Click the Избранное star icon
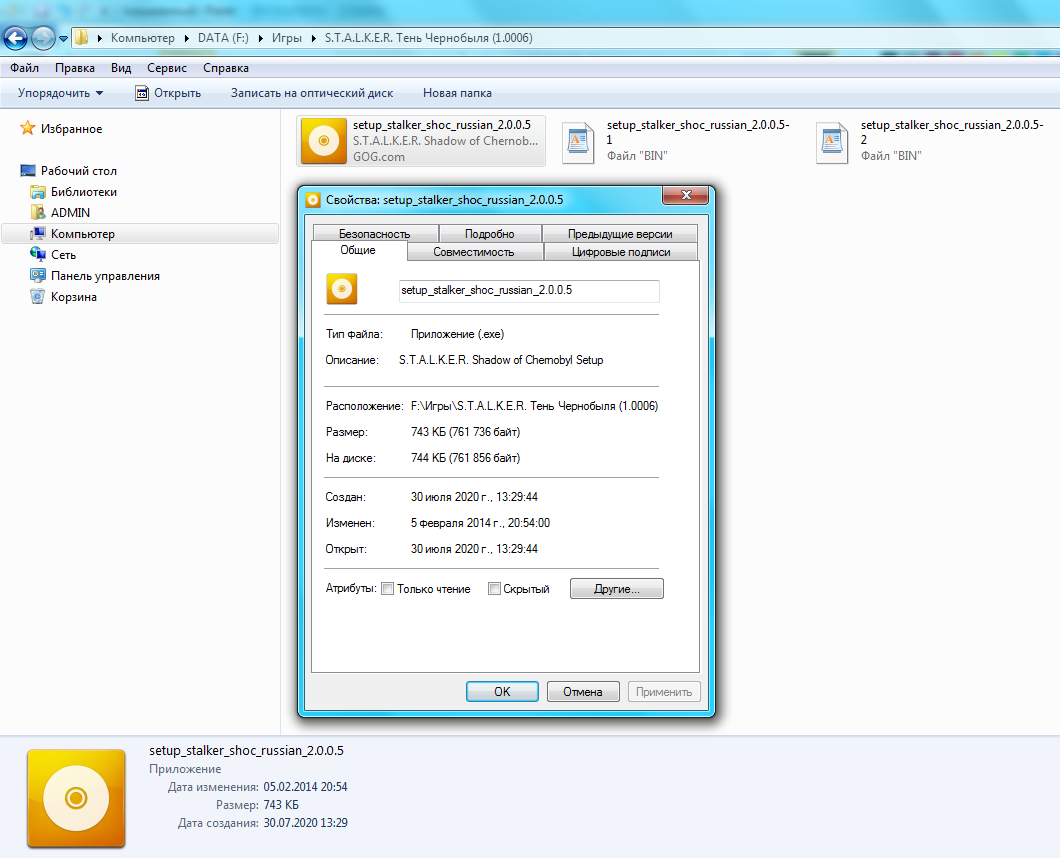 (x=27, y=128)
